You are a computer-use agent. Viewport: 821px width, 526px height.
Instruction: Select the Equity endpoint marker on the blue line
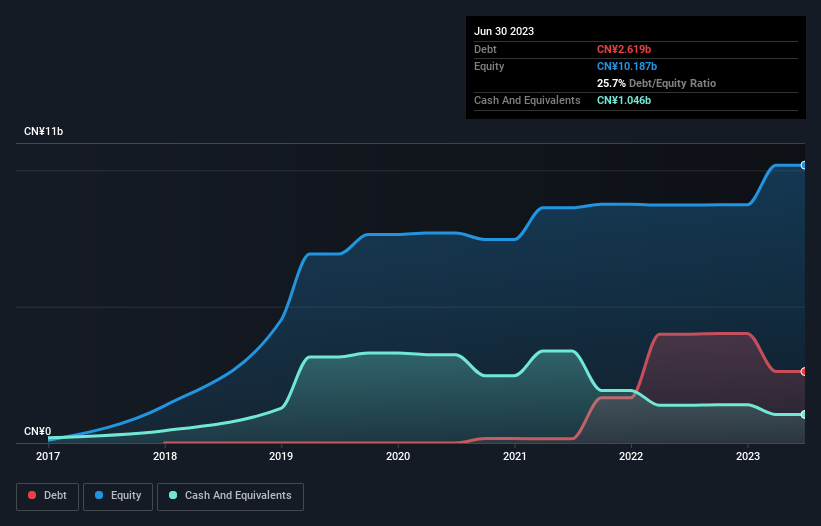point(804,165)
